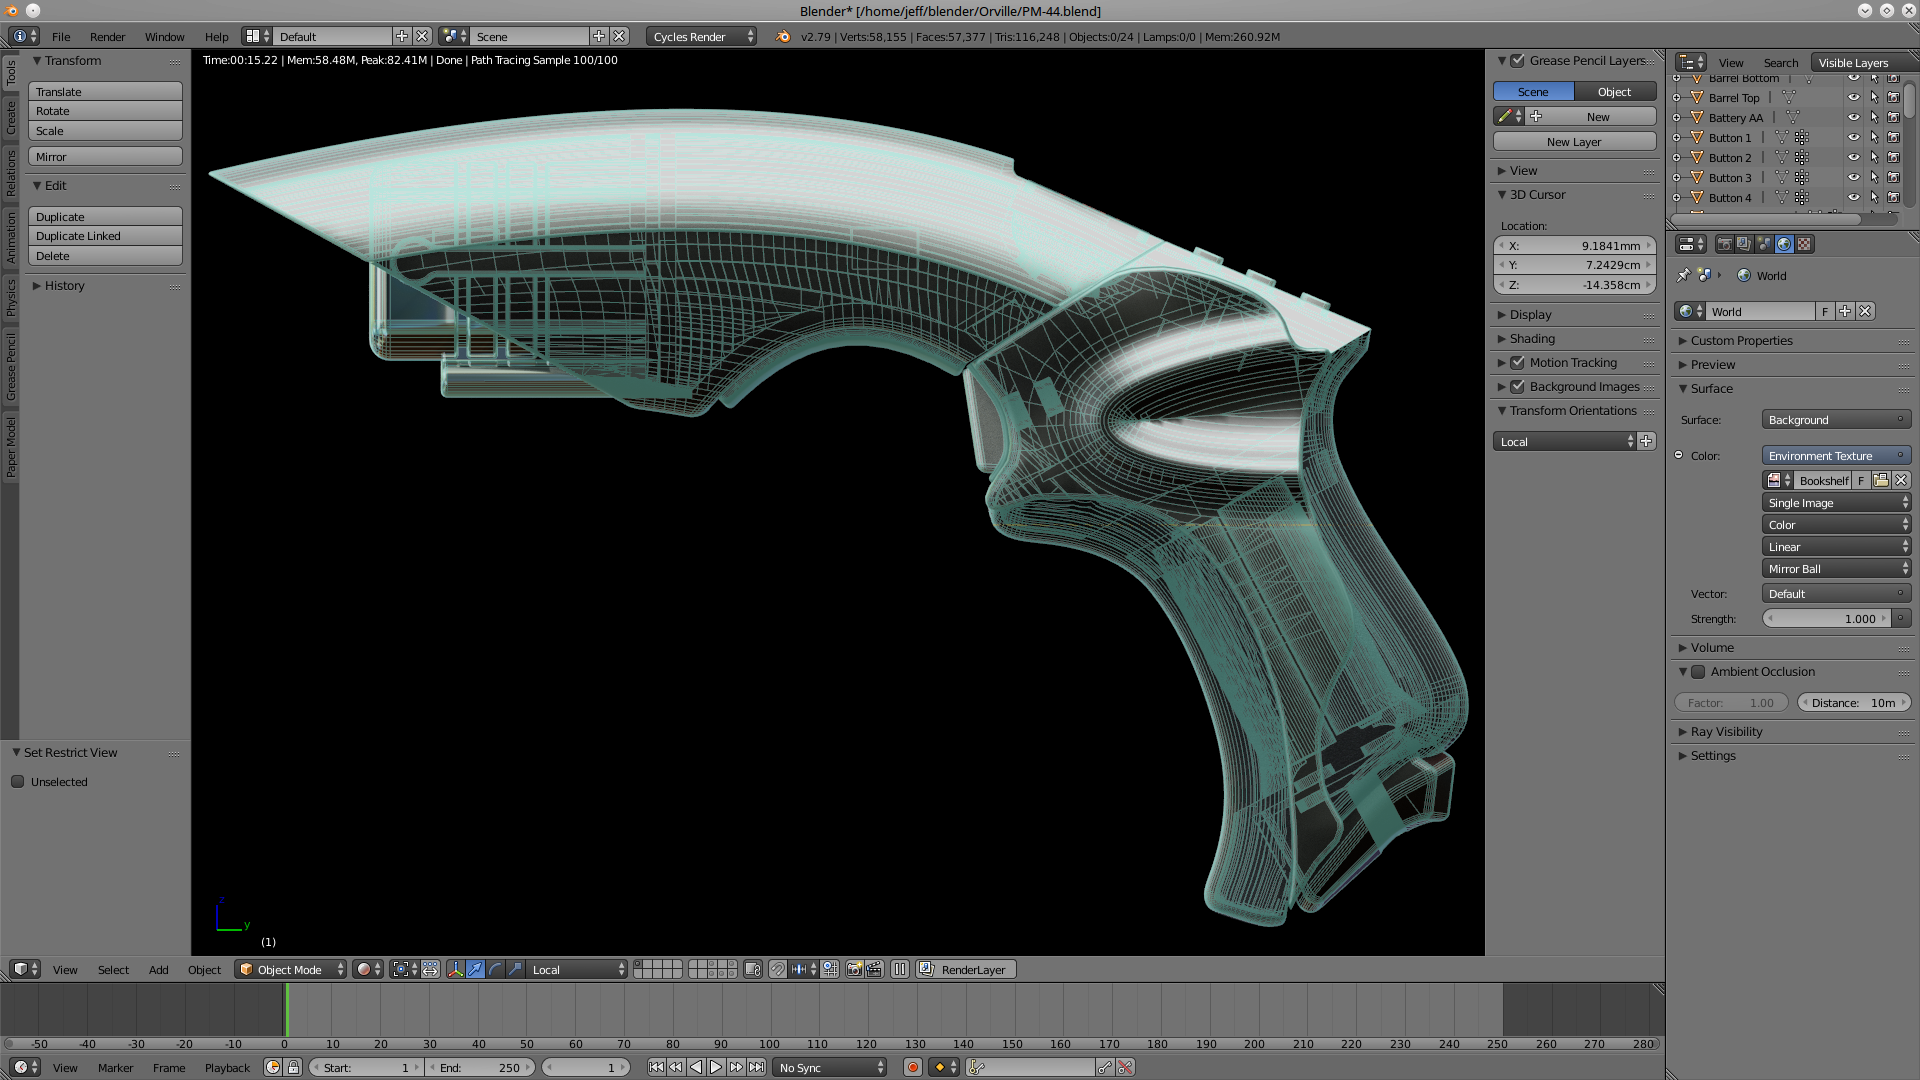Screen dimensions: 1920x1080
Task: Open the File menu
Action: (61, 36)
